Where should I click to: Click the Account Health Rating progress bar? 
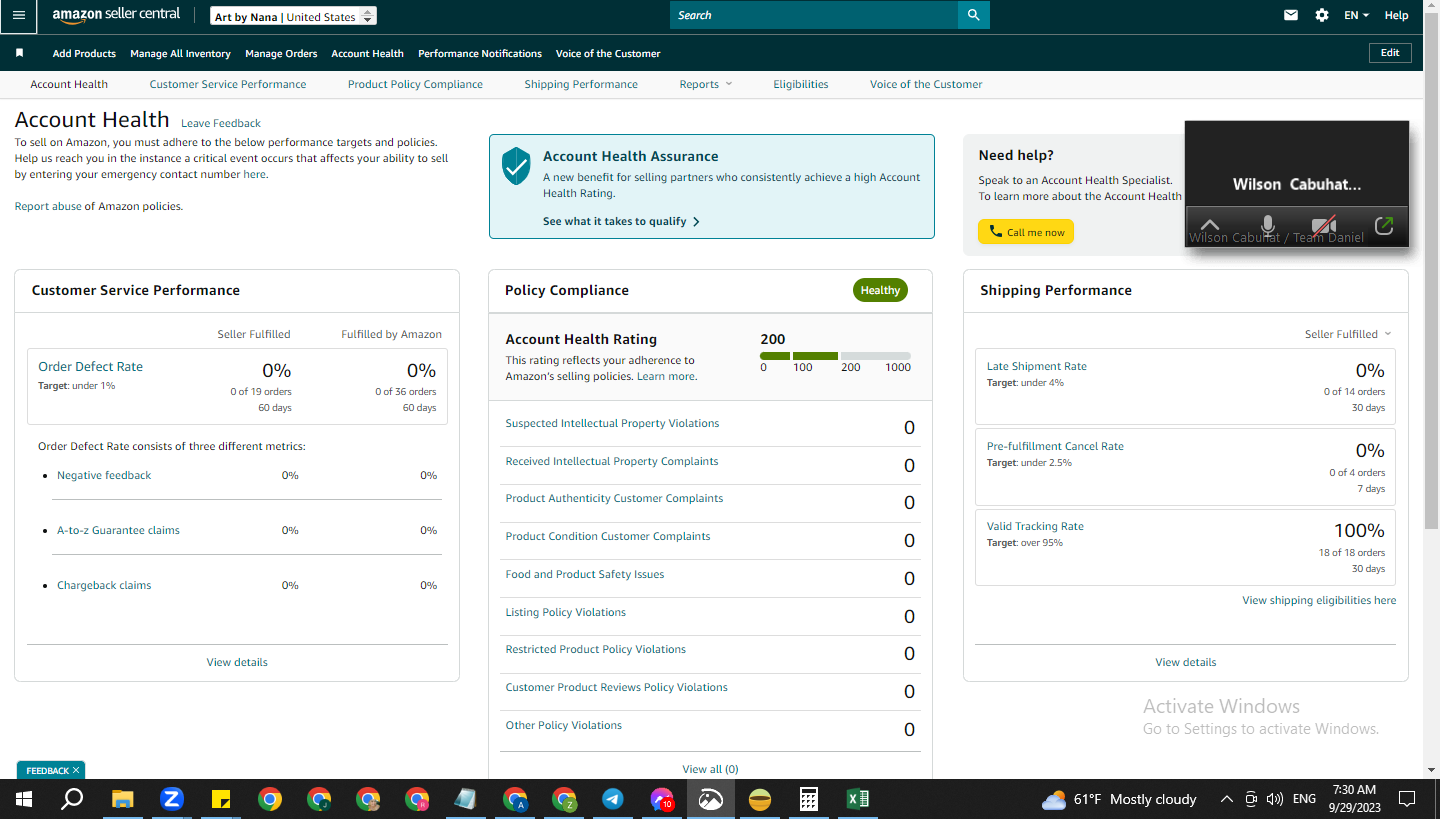tap(835, 356)
